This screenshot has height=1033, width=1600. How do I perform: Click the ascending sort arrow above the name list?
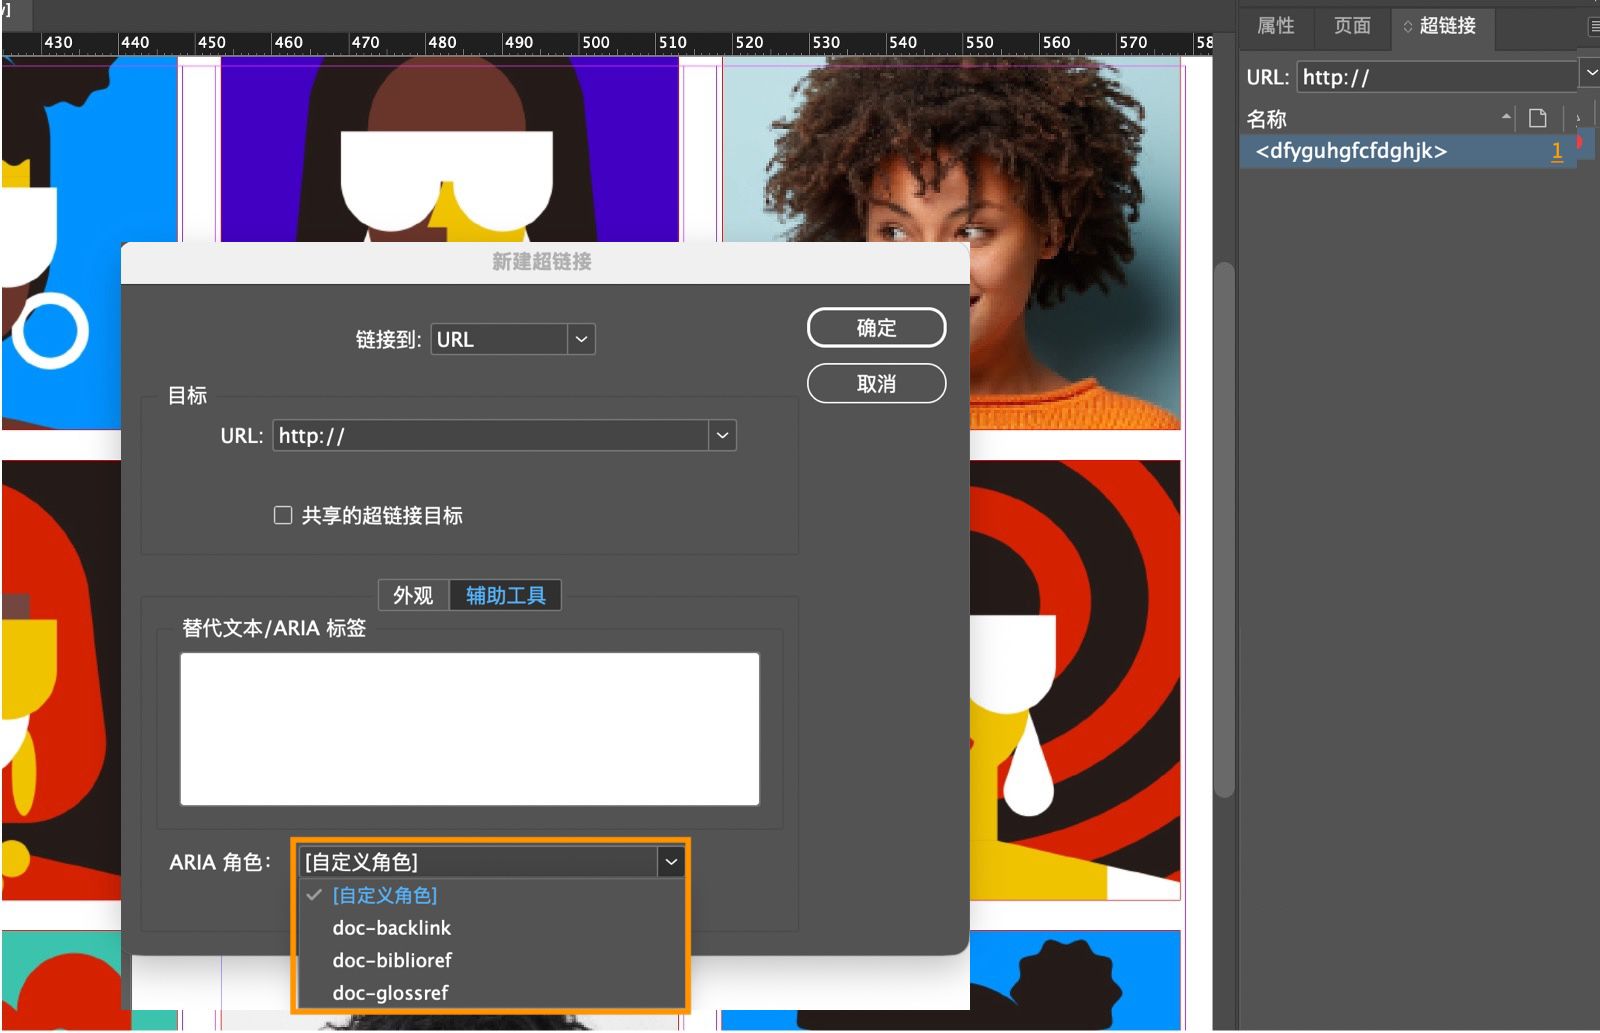pos(1508,117)
